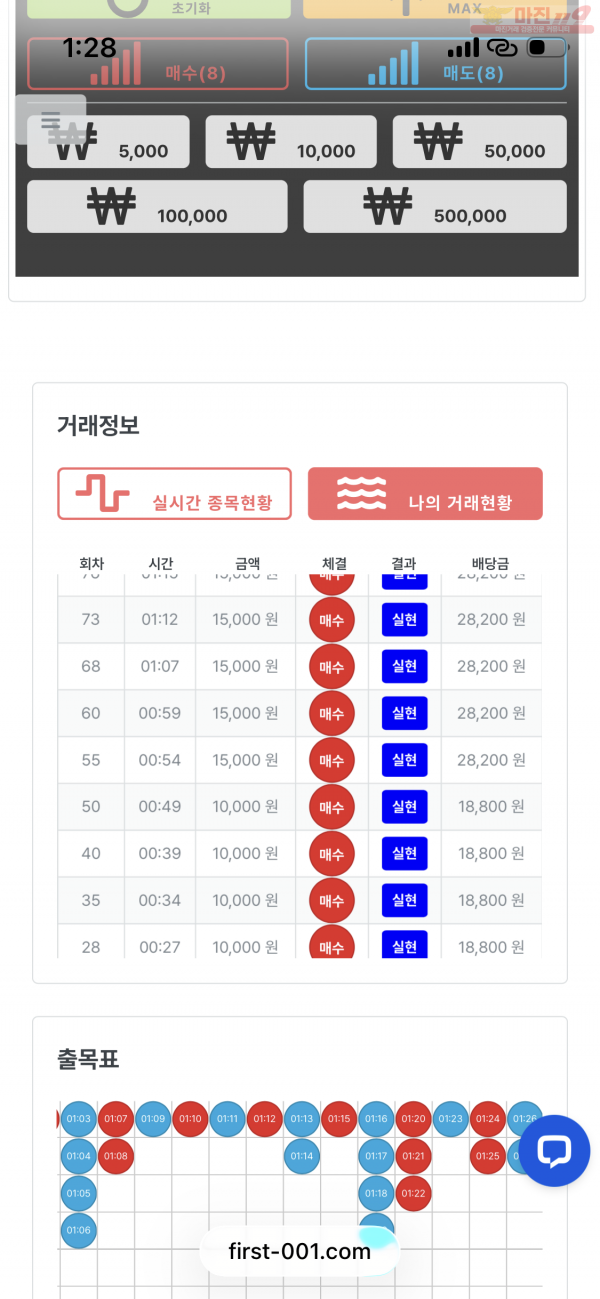
Task: Expand the 결과 column header
Action: point(404,563)
